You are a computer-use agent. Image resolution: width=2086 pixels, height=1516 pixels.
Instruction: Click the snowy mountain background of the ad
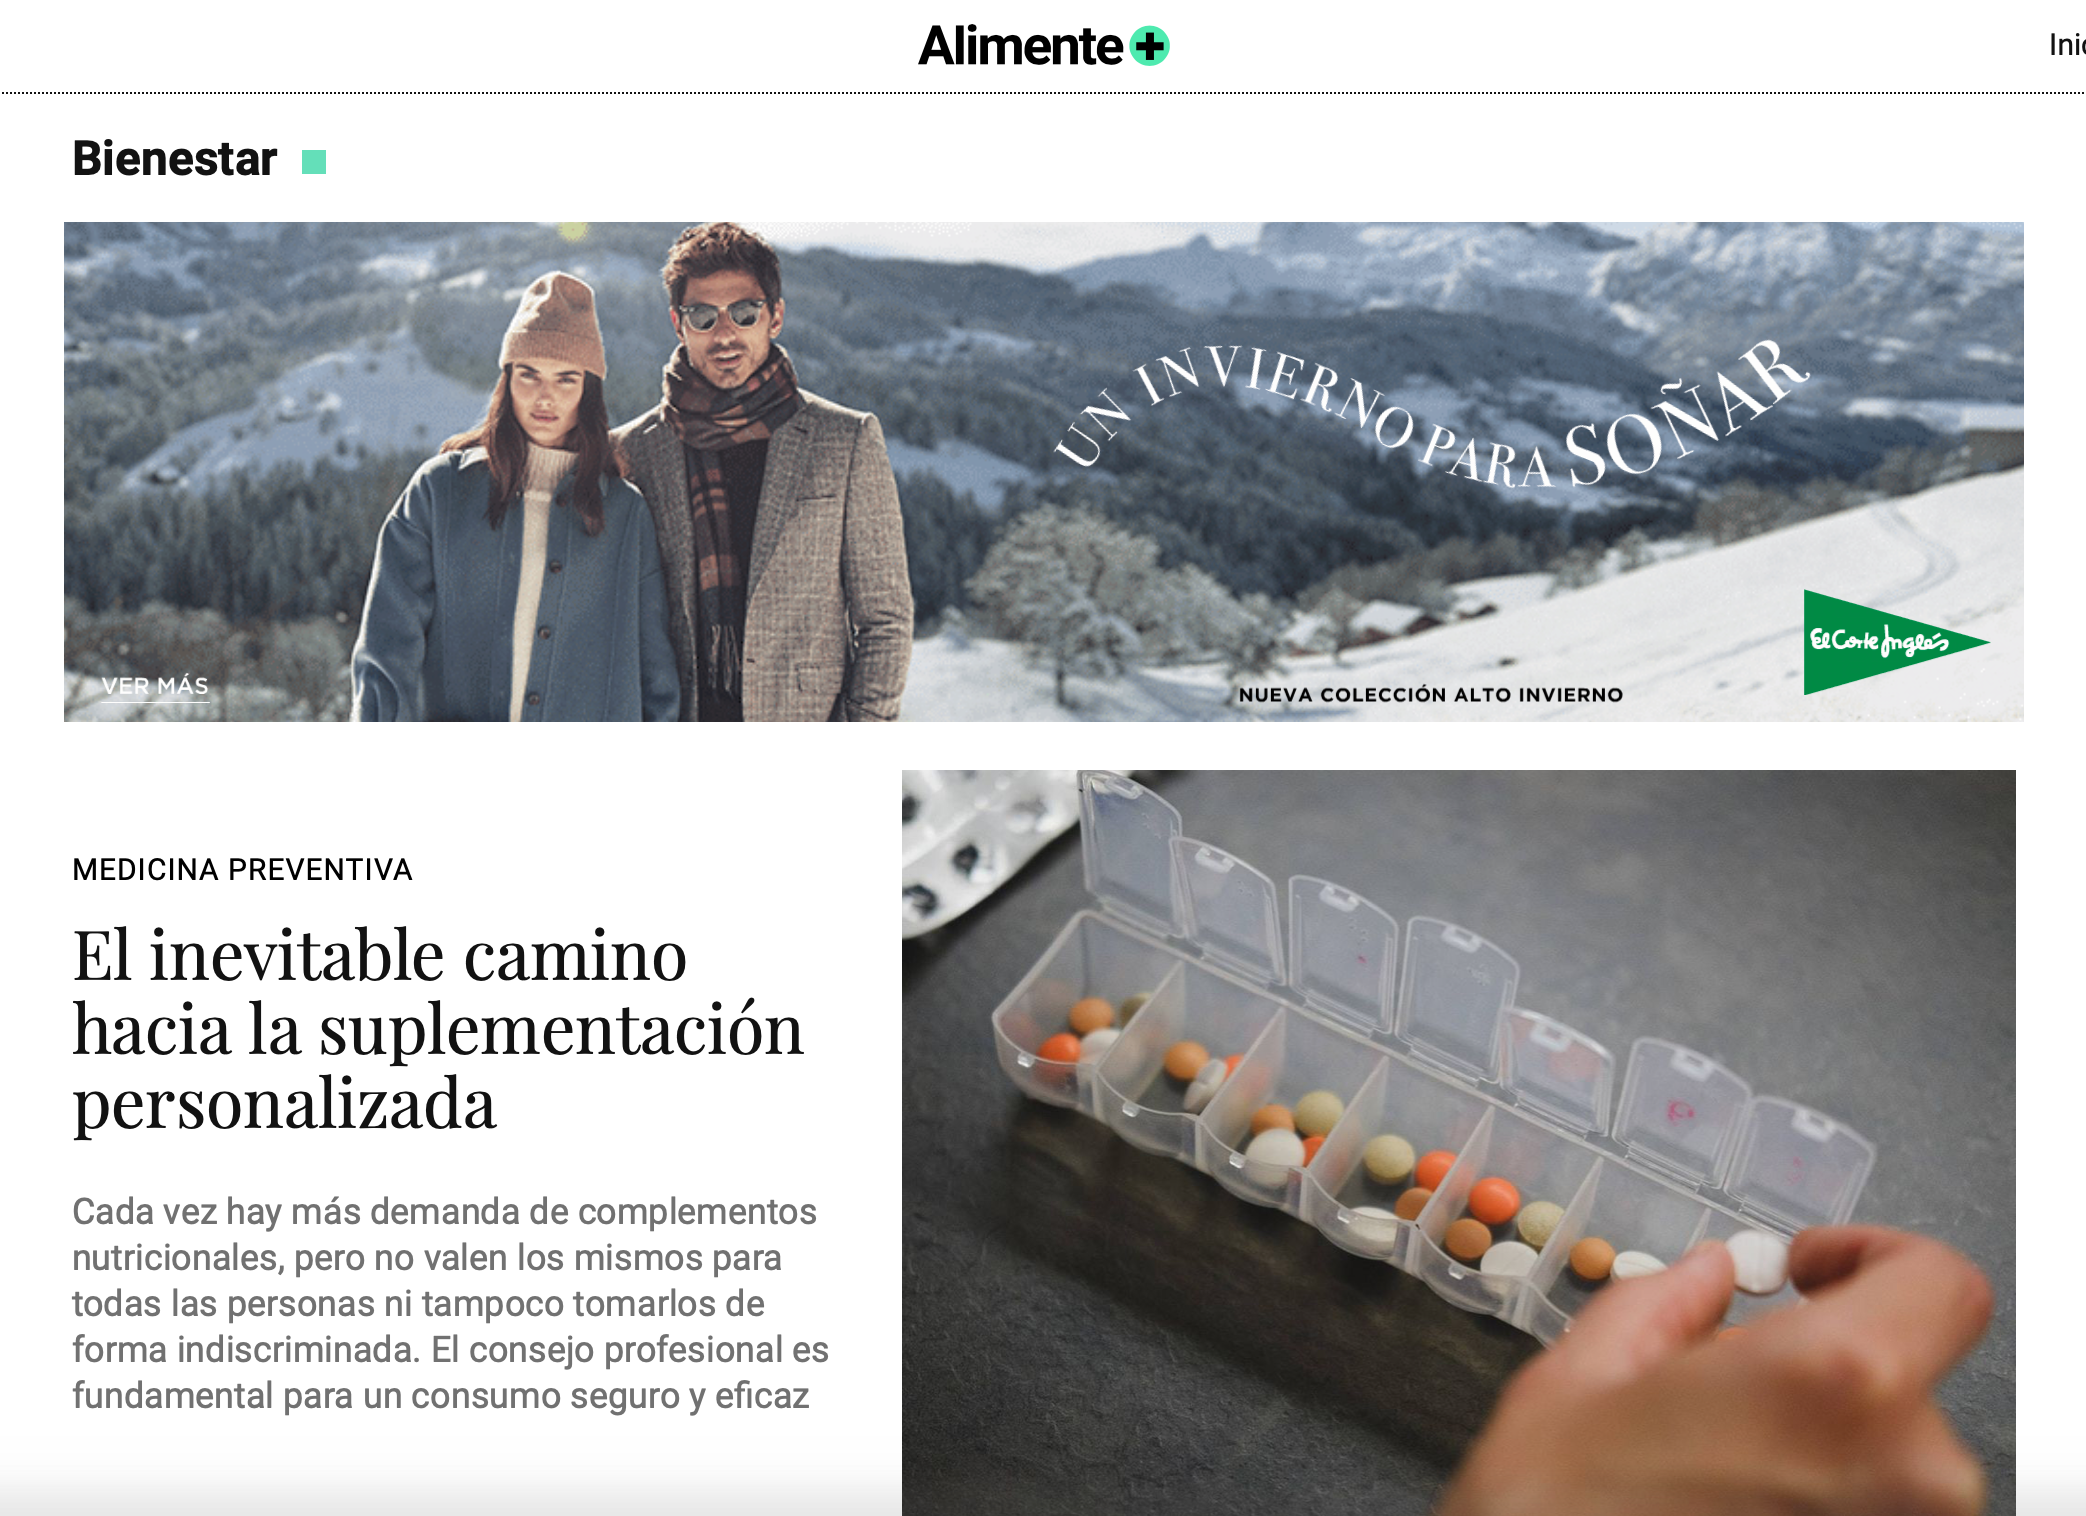click(x=1300, y=300)
